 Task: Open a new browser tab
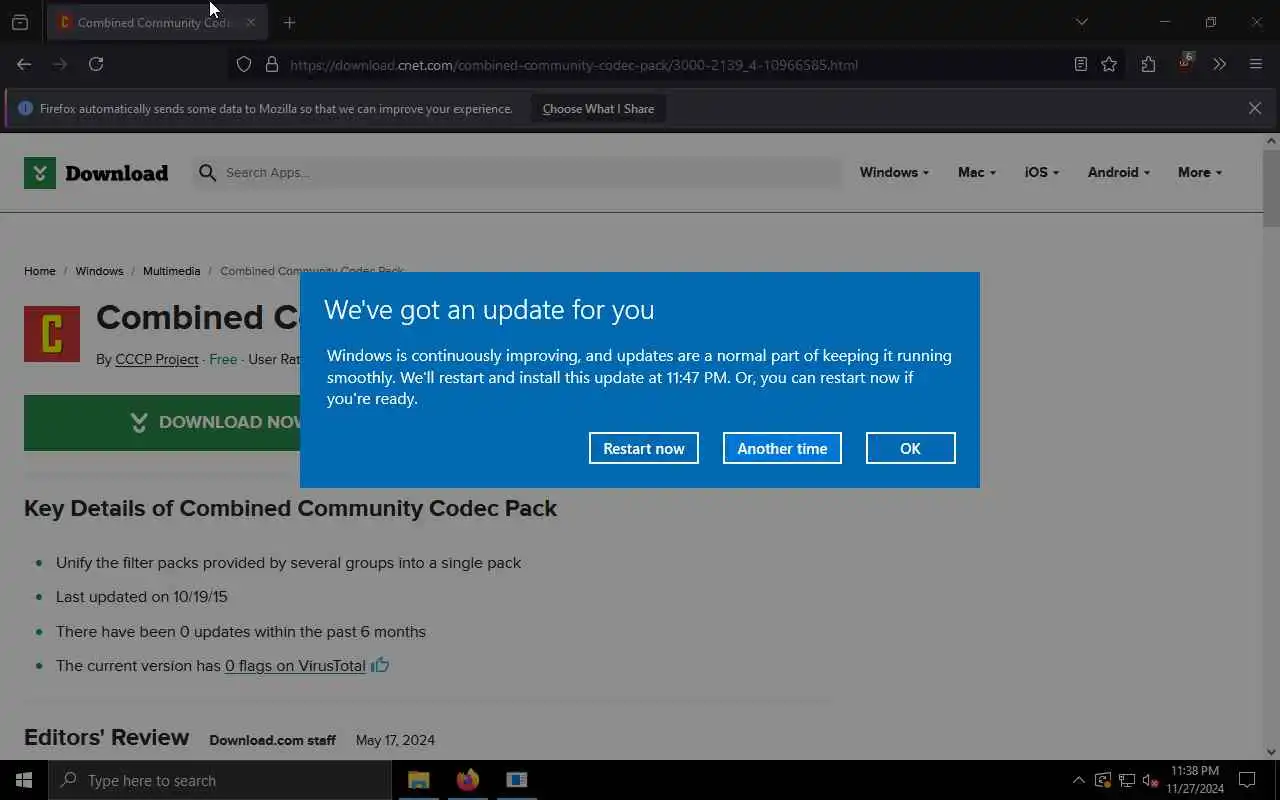point(289,22)
